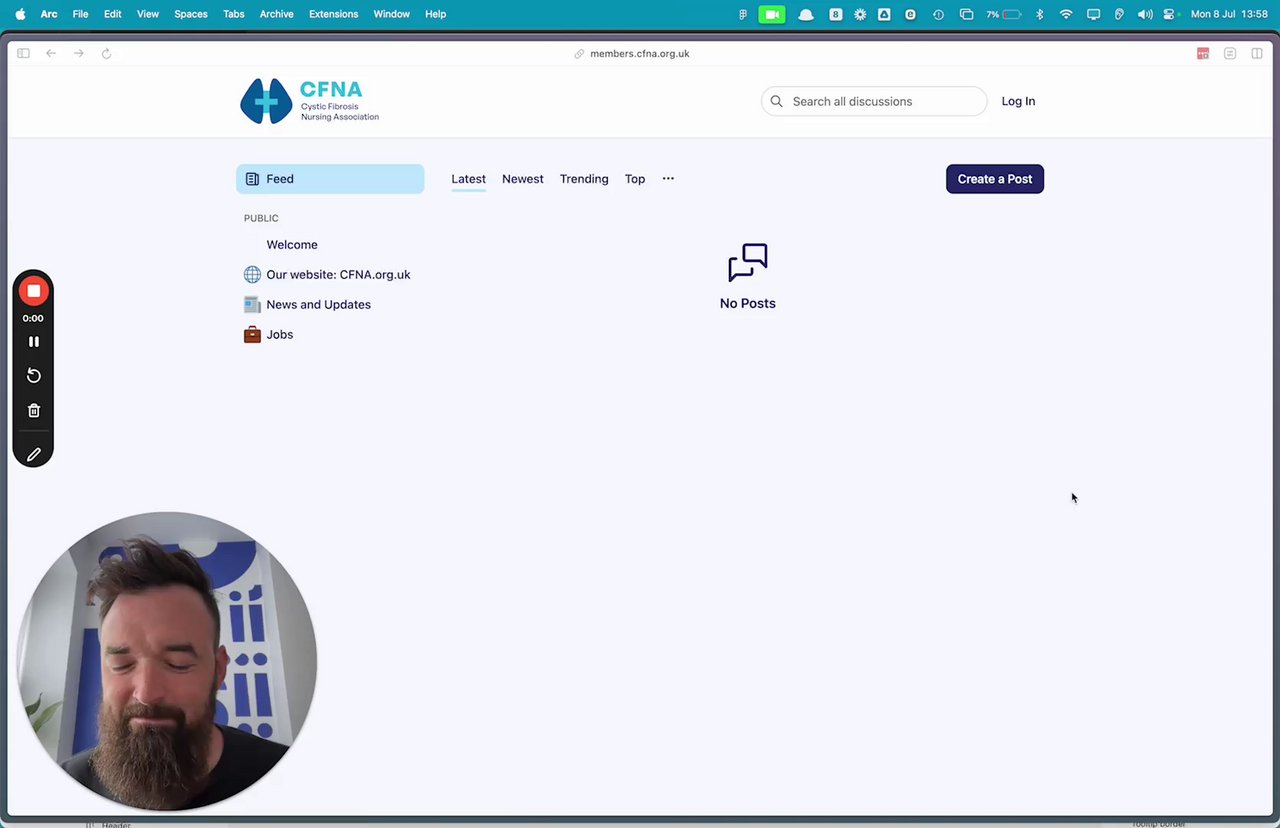Click the red extension icon in browser toolbar
1280x828 pixels.
[x=1203, y=54]
